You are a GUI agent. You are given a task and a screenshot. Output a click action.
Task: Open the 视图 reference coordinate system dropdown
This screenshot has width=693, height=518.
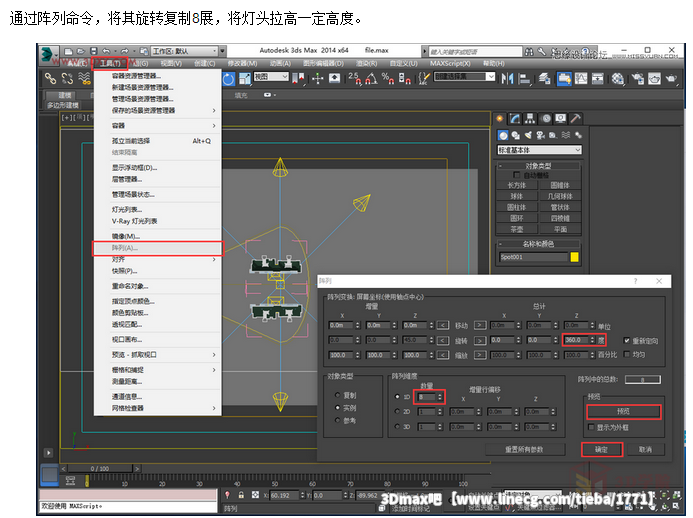[271, 77]
